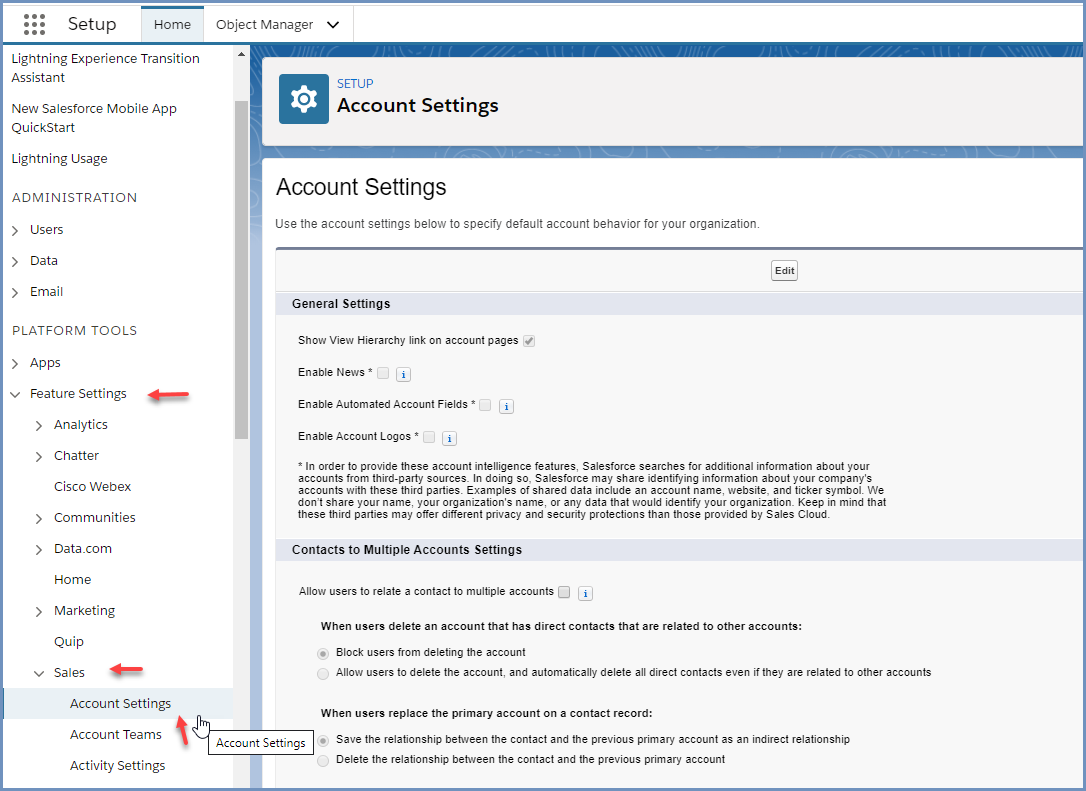This screenshot has height=791, width=1086.
Task: Select Save the relationship as indirect option
Action: 323,740
